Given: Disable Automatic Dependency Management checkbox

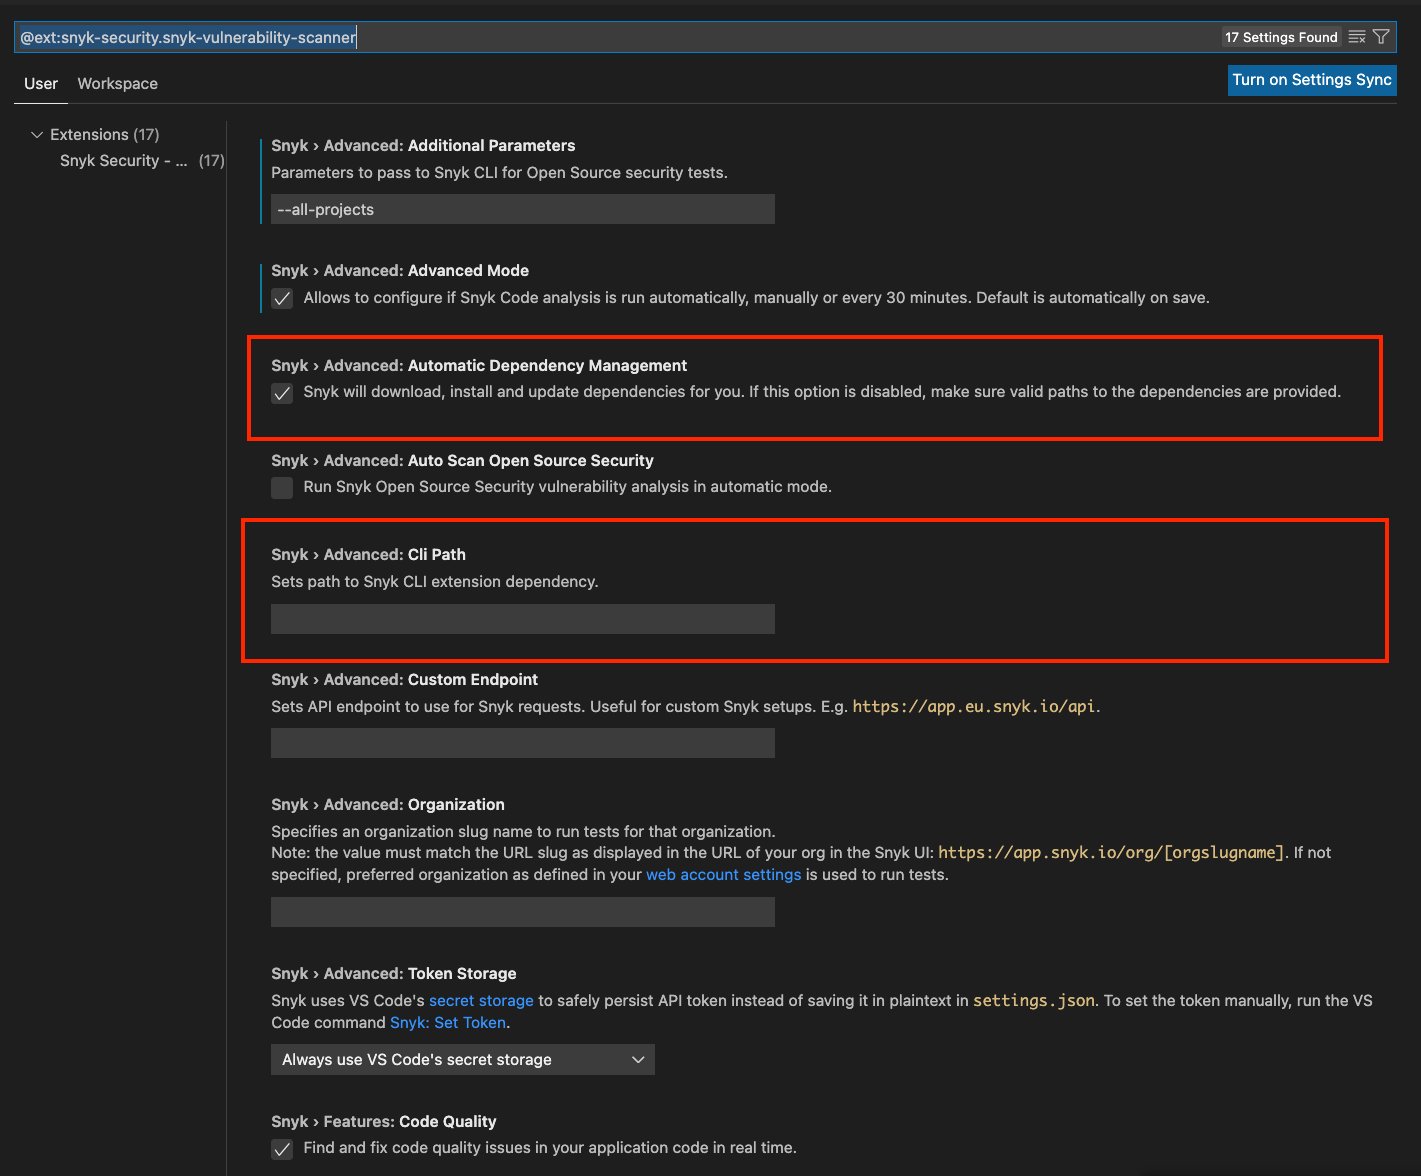Looking at the screenshot, I should pyautogui.click(x=282, y=393).
